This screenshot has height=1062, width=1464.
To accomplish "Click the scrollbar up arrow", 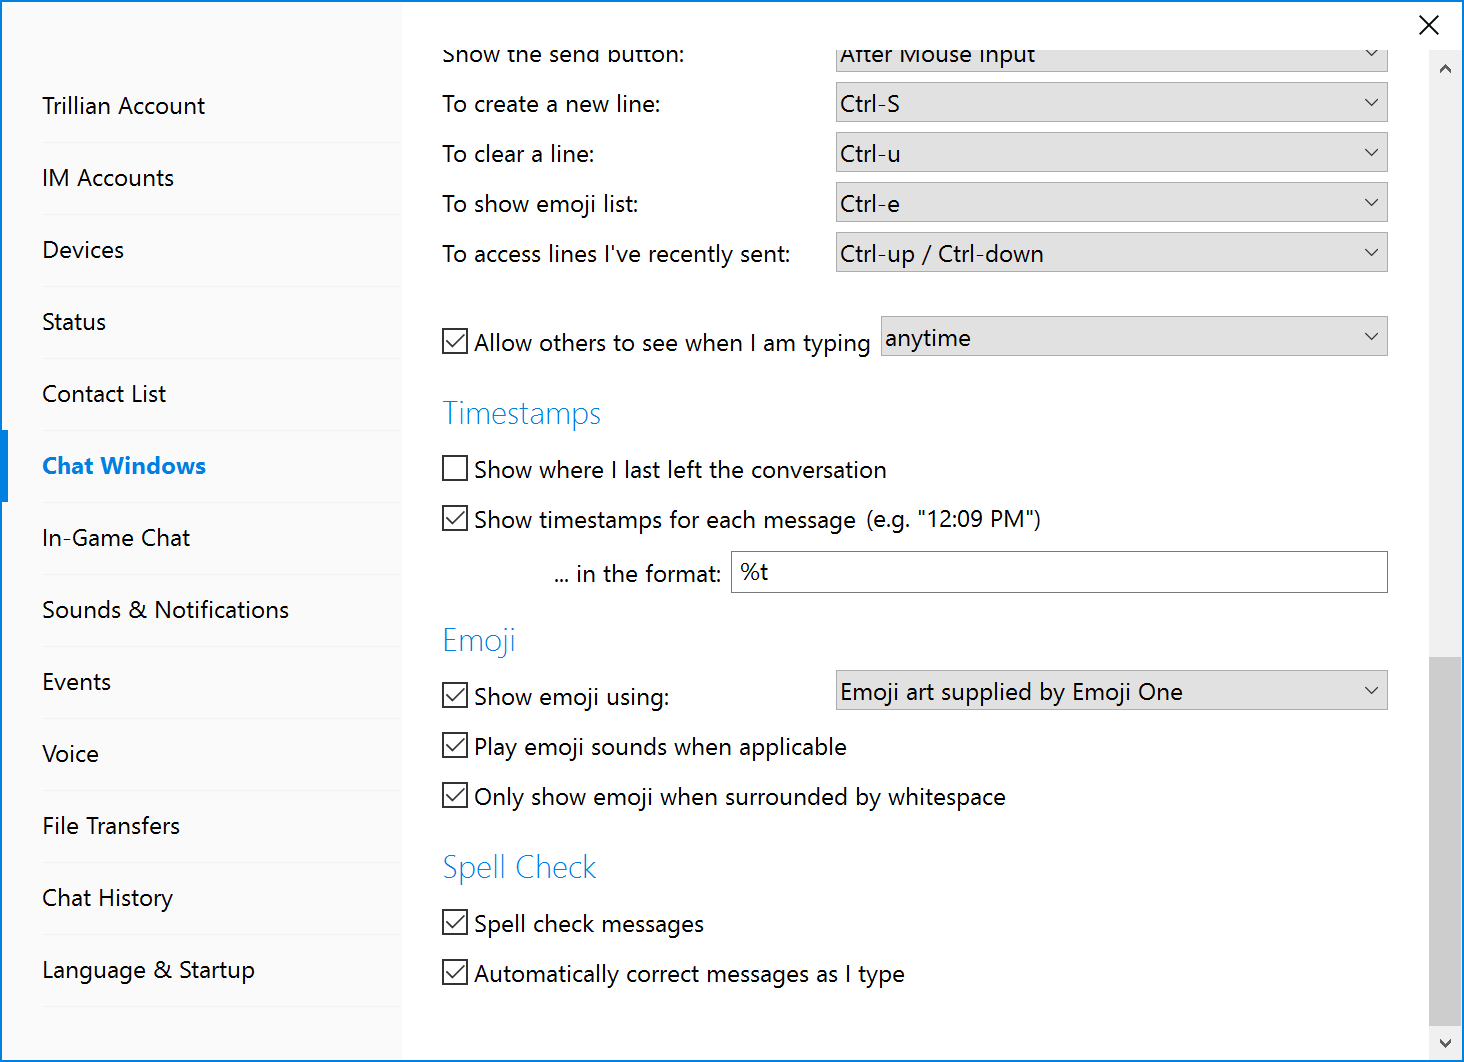I will coord(1445,68).
